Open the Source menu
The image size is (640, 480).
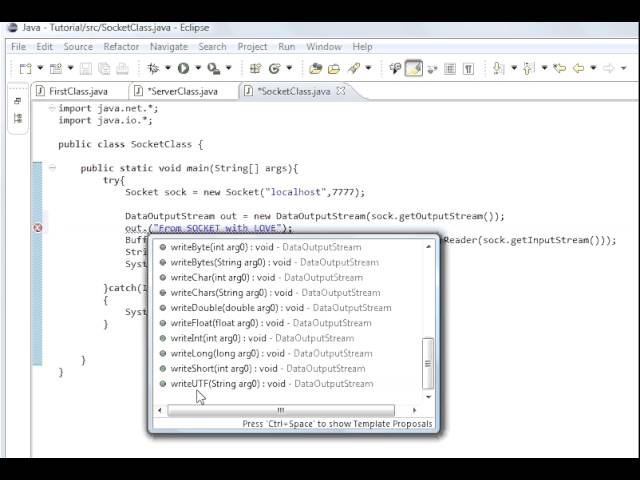[x=78, y=47]
